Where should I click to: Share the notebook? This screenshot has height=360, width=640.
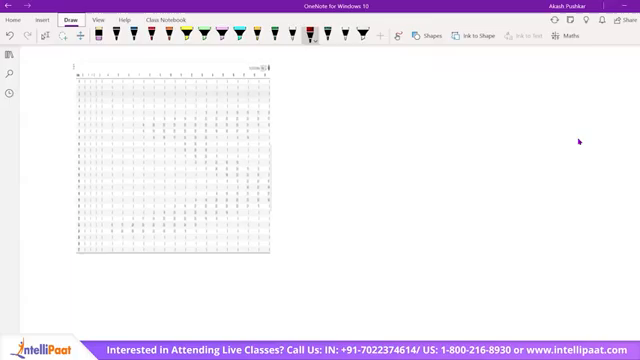[625, 20]
